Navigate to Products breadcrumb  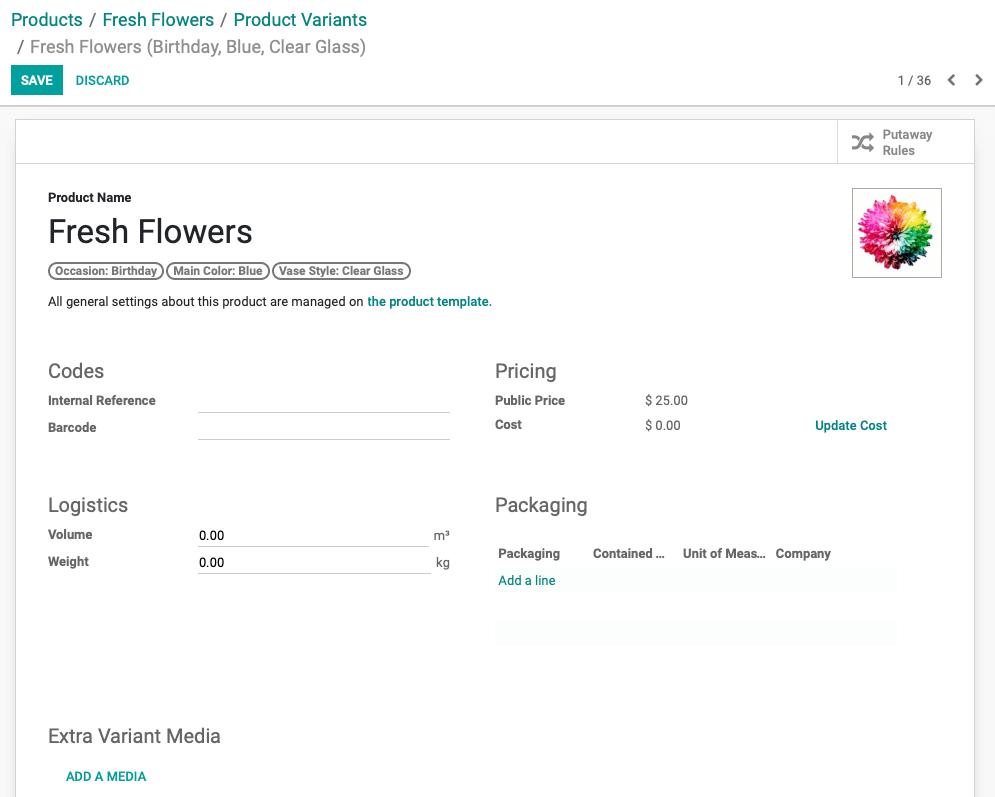47,20
